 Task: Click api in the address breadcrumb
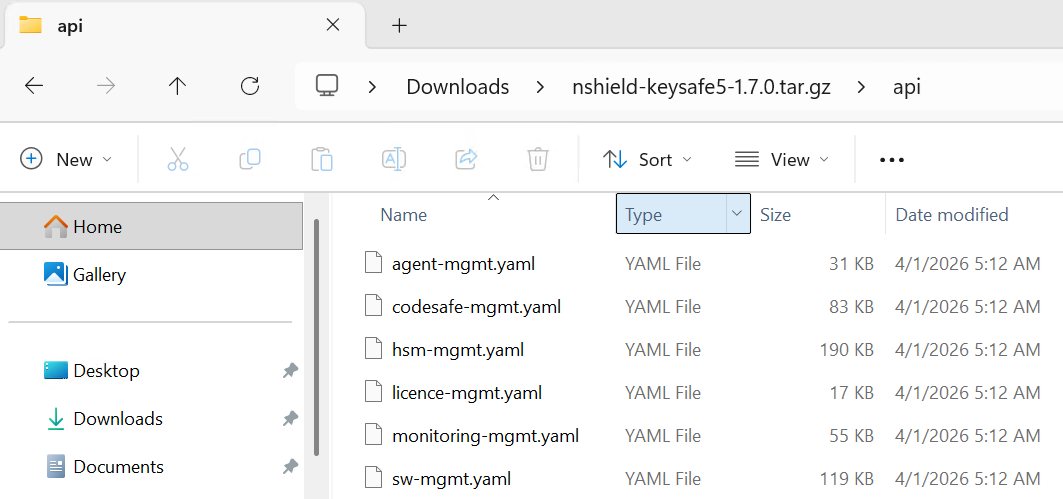point(906,87)
